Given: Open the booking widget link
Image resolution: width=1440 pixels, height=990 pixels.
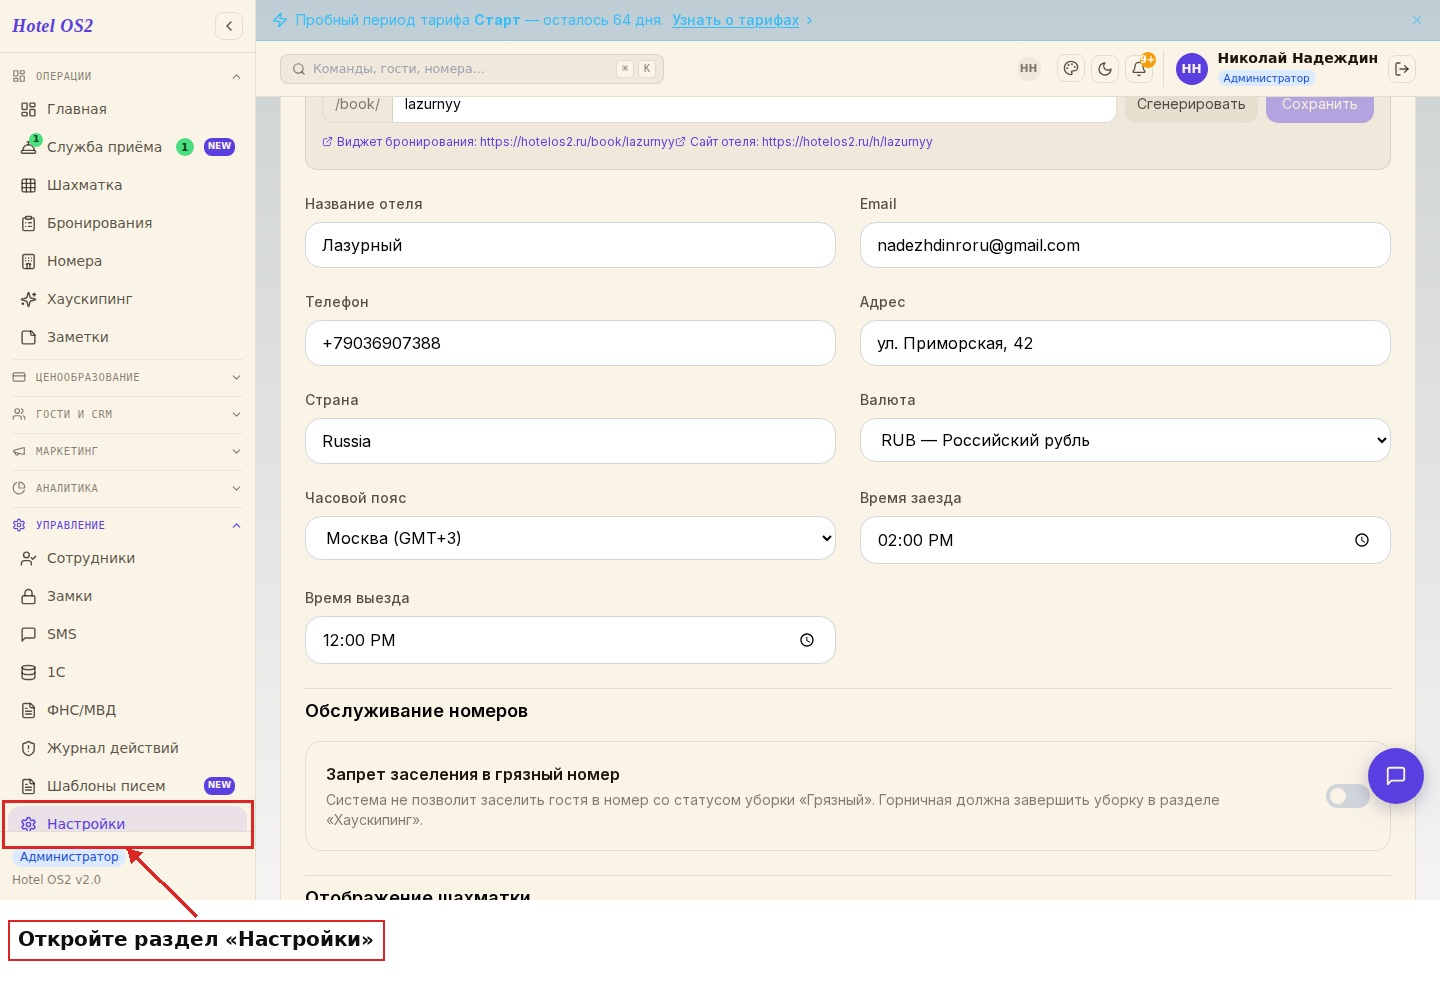Looking at the screenshot, I should [499, 142].
